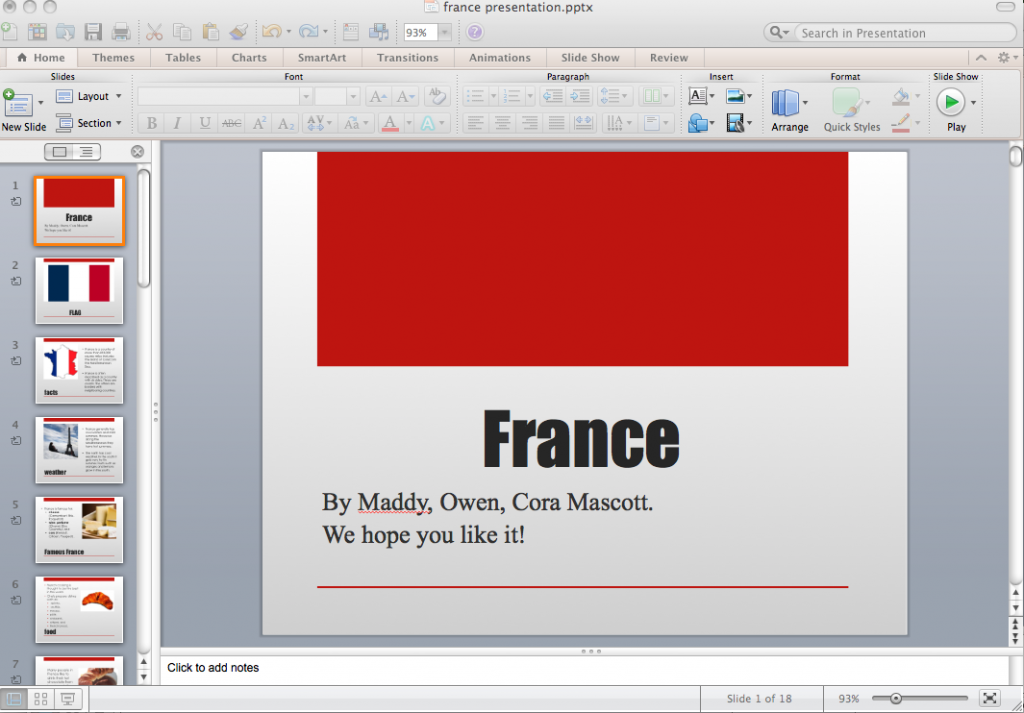Align text right

530,123
